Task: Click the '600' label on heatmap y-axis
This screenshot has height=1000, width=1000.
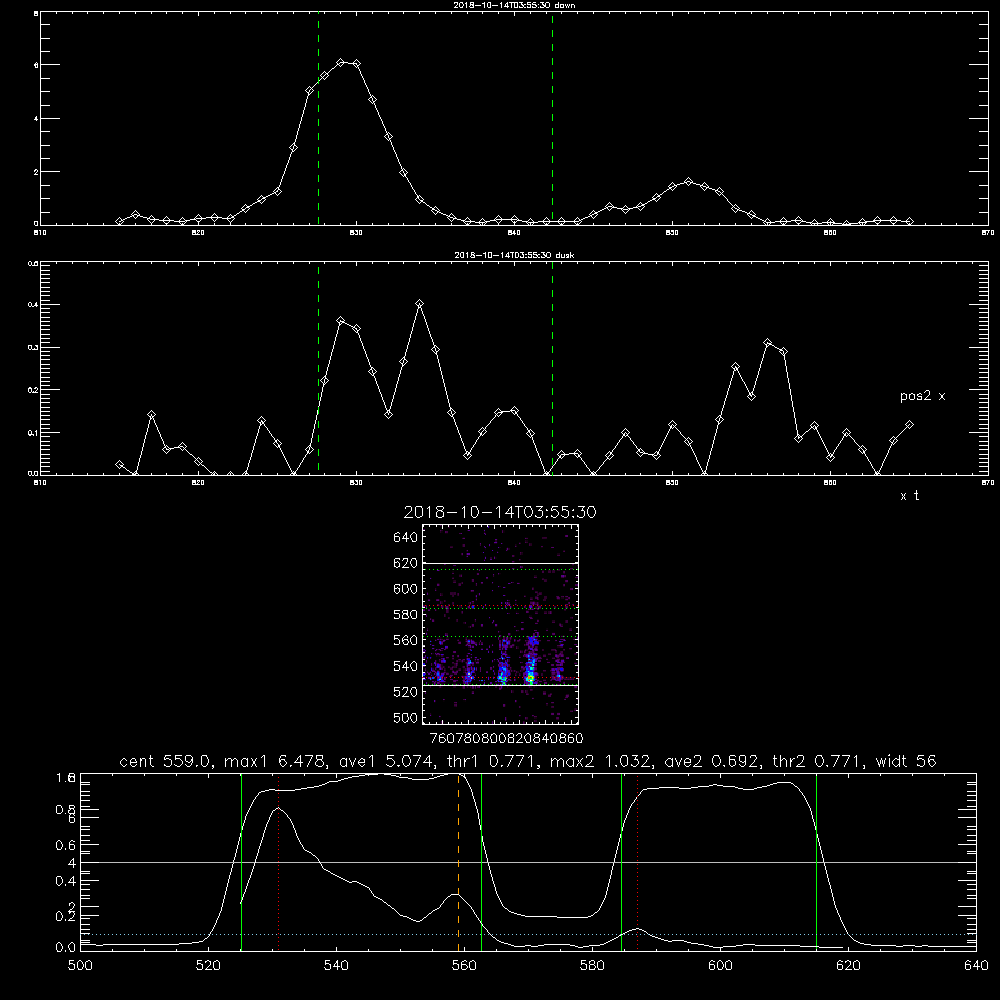Action: [405, 589]
